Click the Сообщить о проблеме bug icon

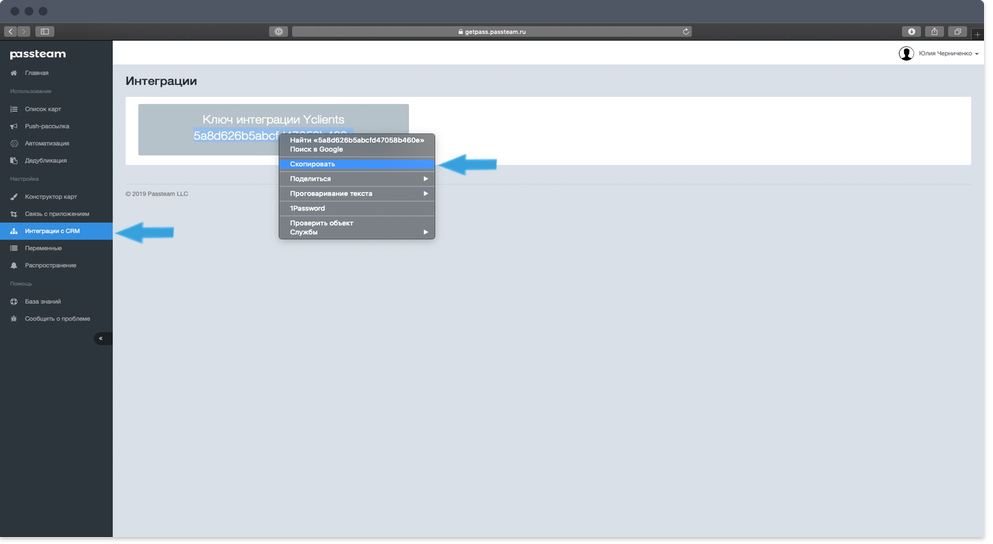click(x=14, y=319)
